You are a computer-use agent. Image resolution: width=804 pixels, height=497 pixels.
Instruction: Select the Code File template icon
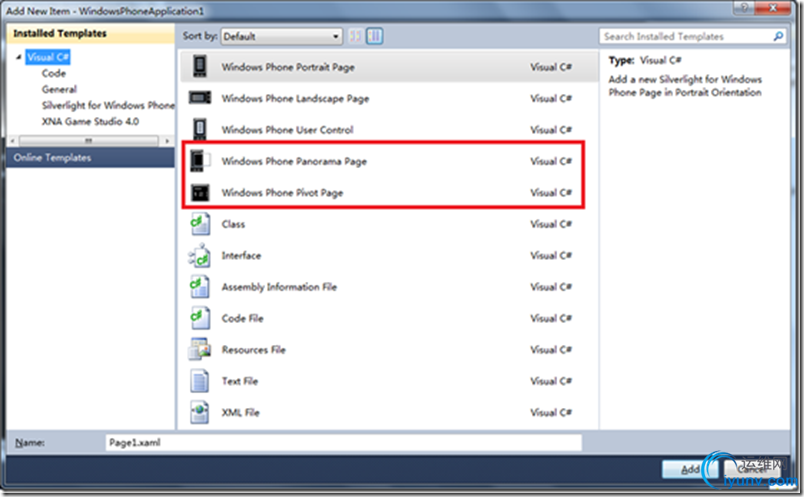tap(199, 318)
